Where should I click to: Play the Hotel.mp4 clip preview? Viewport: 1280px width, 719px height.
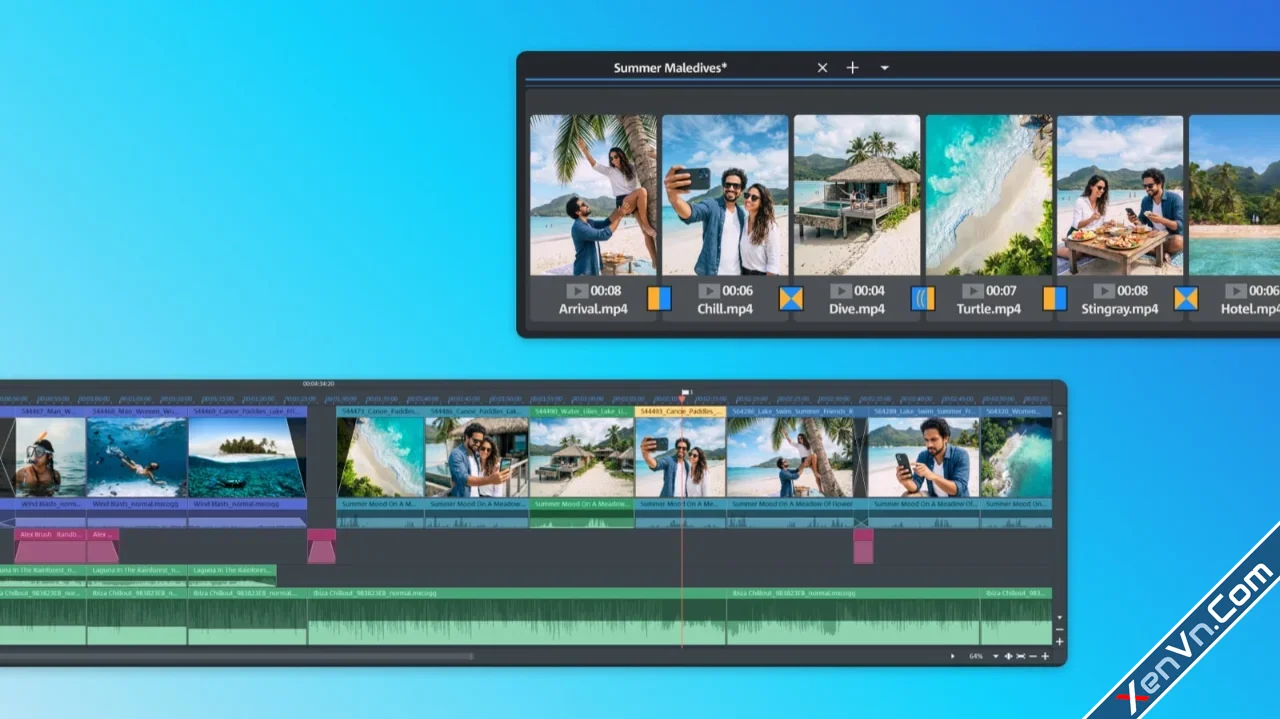(1236, 291)
